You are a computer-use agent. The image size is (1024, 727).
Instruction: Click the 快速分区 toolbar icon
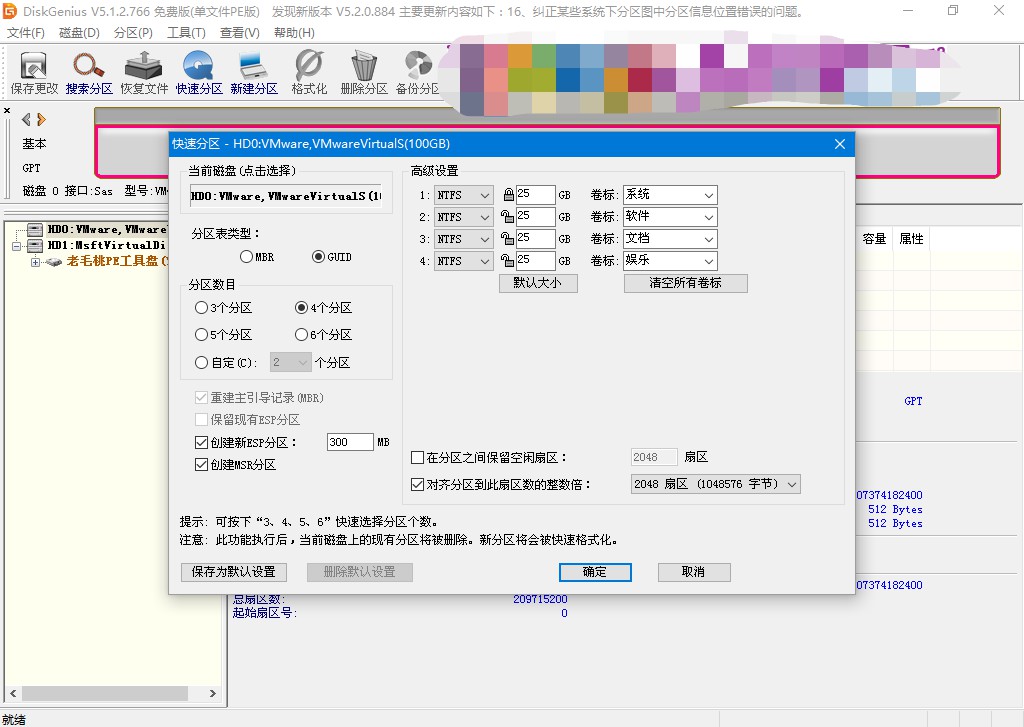(199, 73)
